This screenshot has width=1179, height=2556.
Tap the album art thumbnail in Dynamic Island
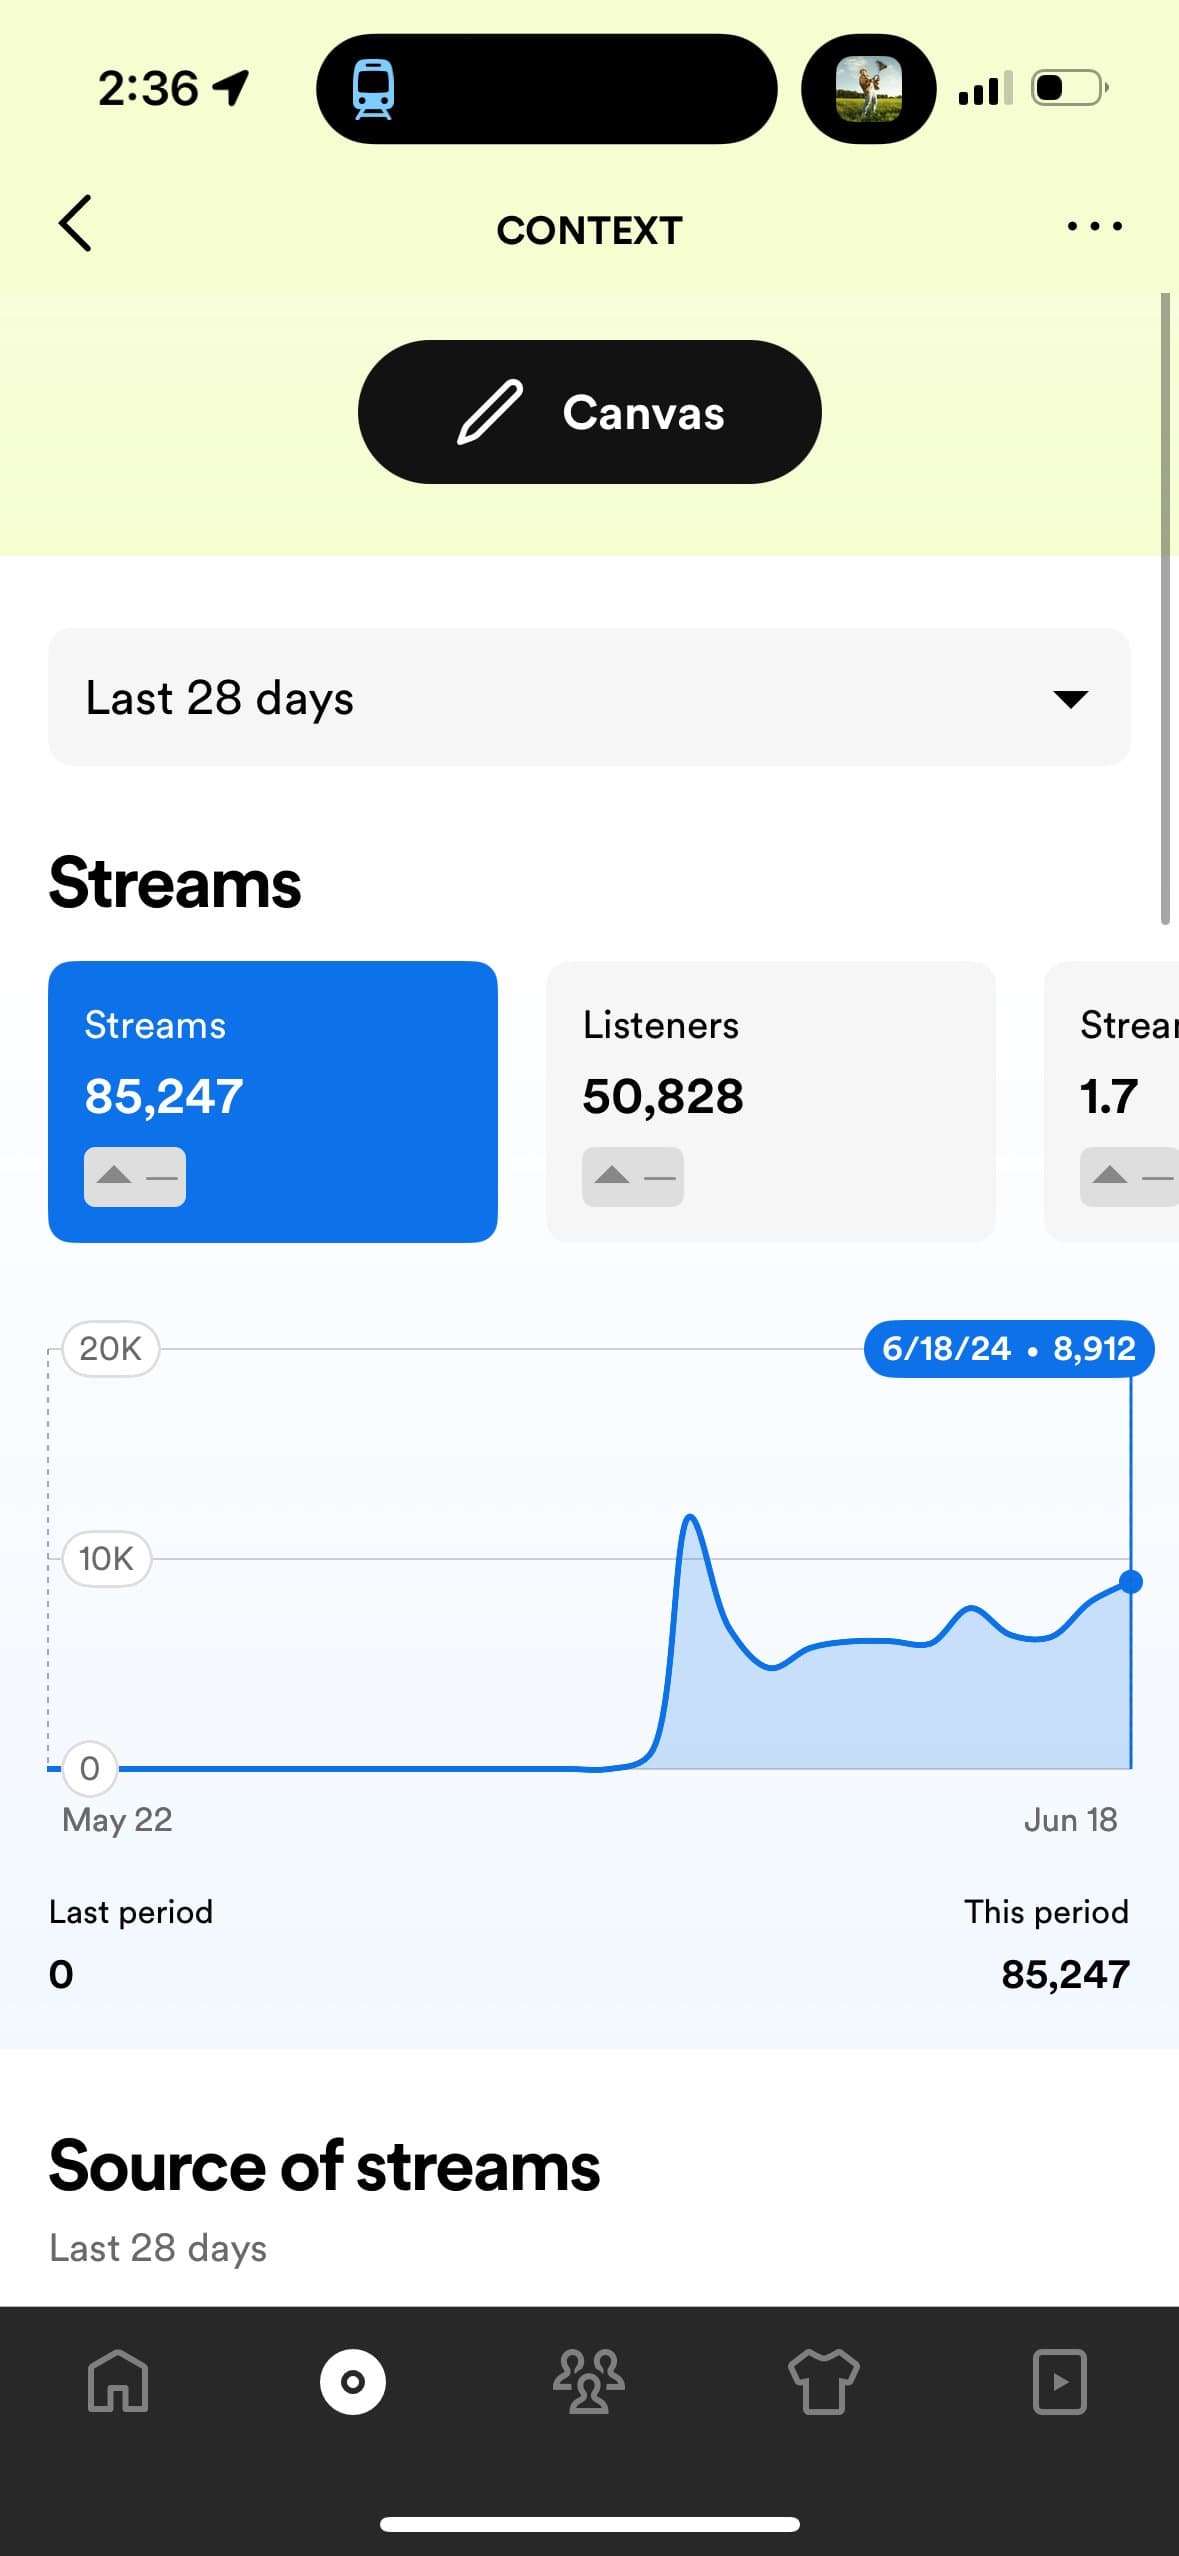(x=868, y=89)
